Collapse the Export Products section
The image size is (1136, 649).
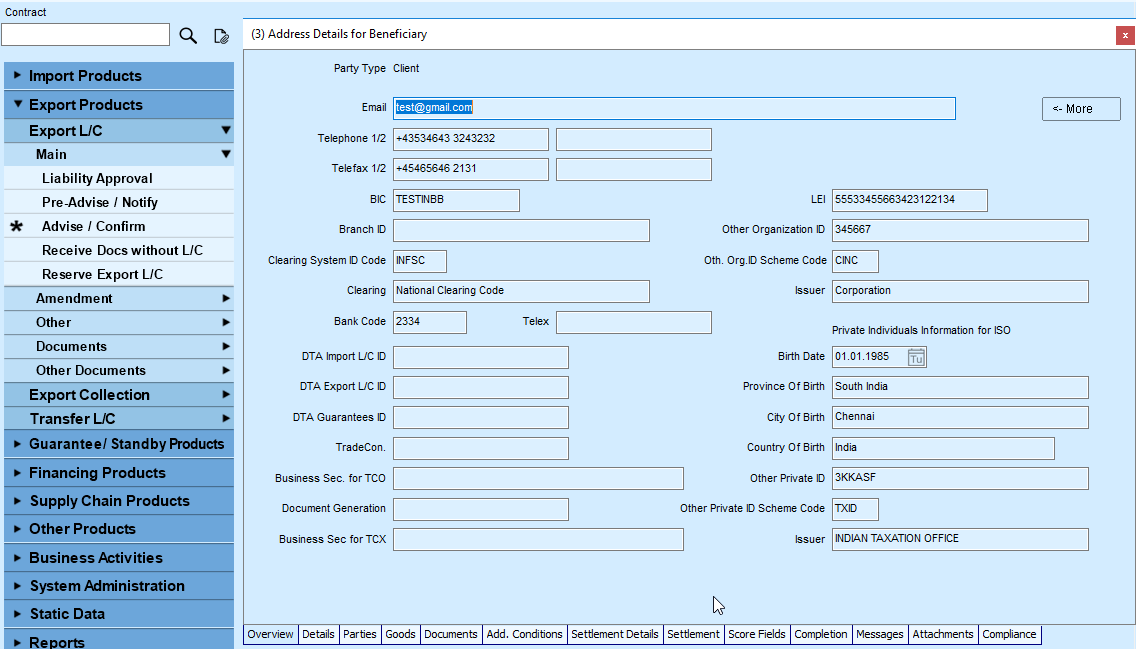(85, 105)
